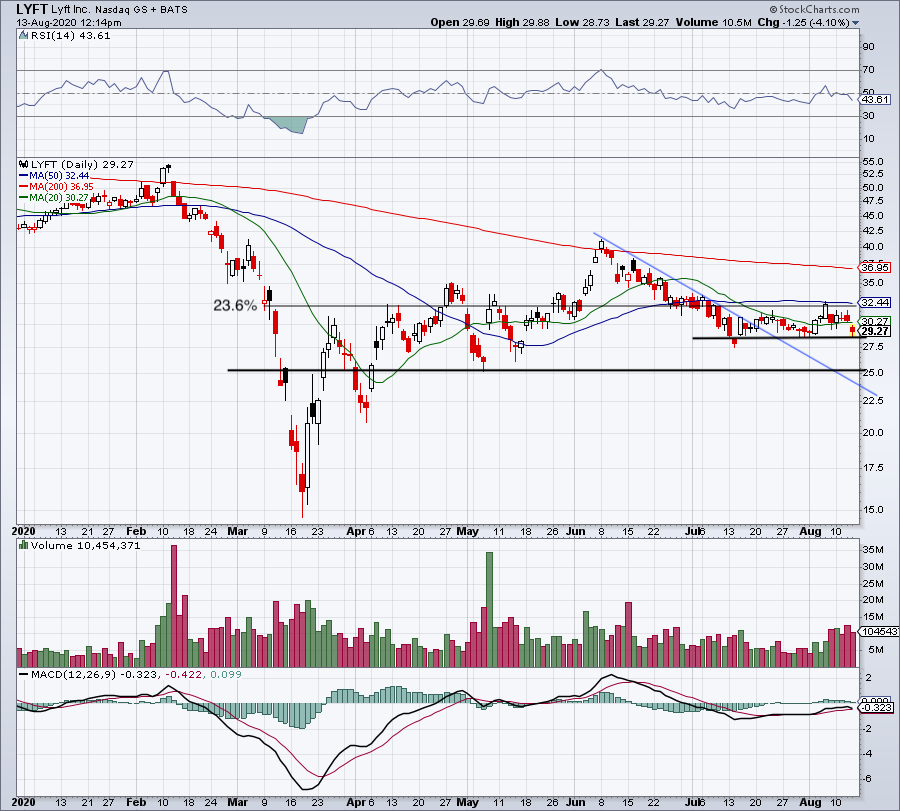Click the Volume 10,454,371 legend text
This screenshot has width=900, height=811.
coord(86,545)
